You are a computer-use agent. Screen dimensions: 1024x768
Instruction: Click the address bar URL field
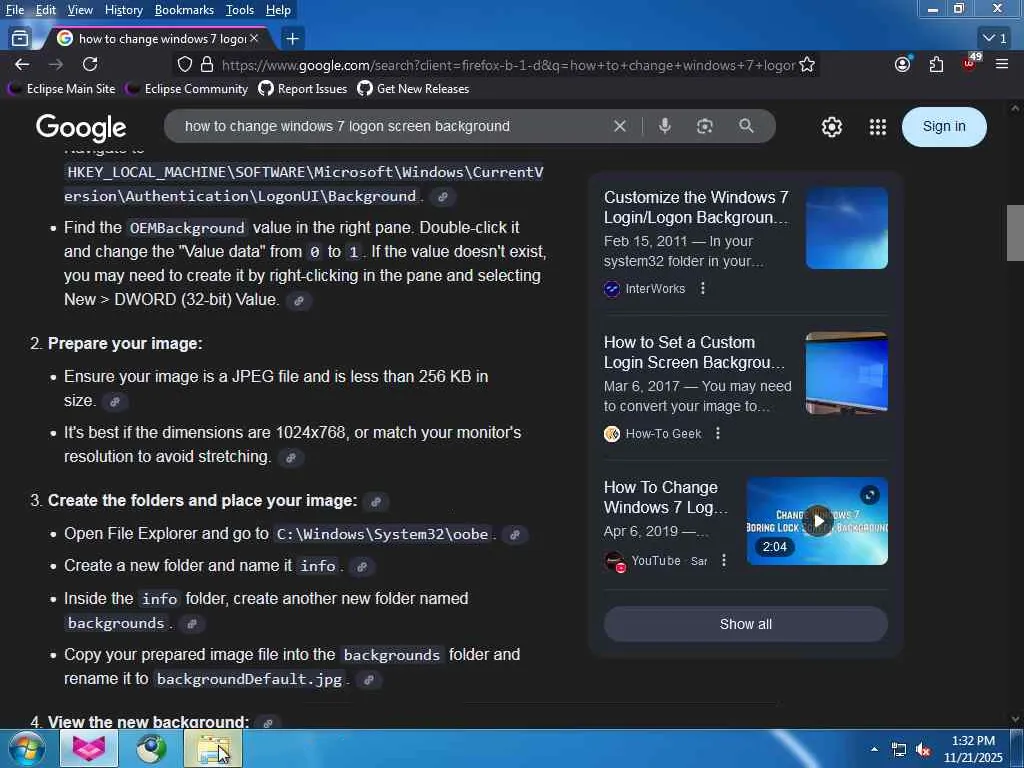click(508, 65)
